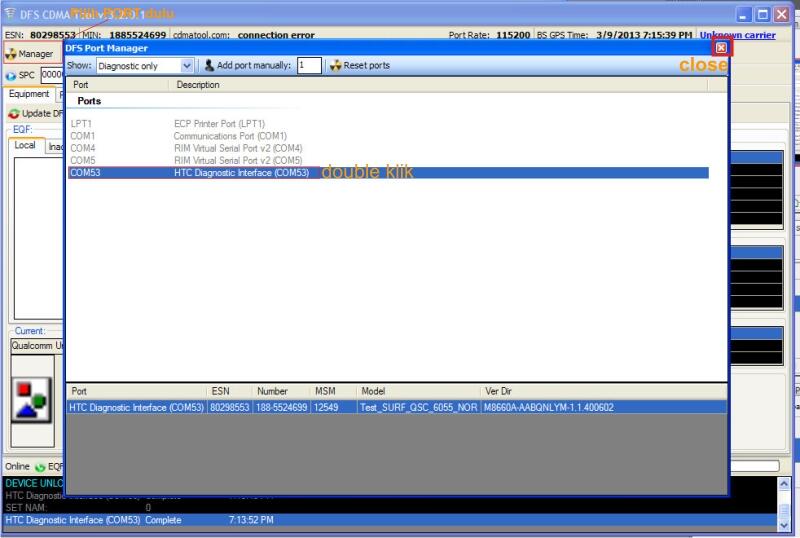Click the model cell Test_SURF_QSC_6055_NOR

418,407
